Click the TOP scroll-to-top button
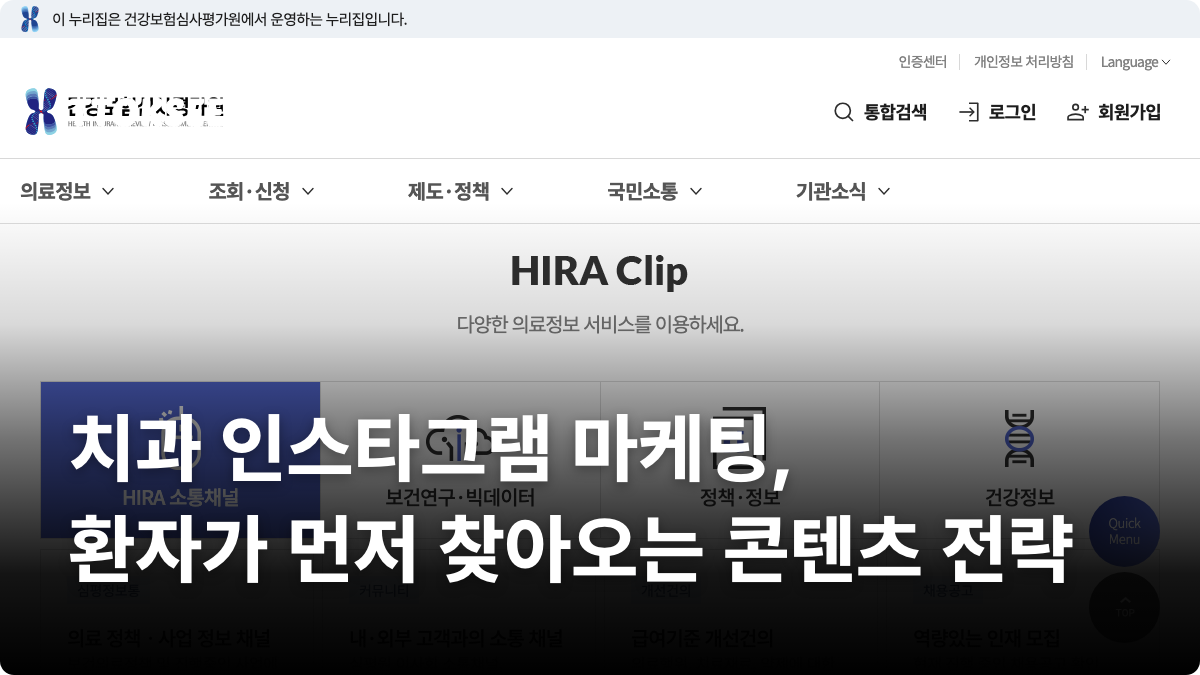This screenshot has height=675, width=1200. click(1124, 608)
